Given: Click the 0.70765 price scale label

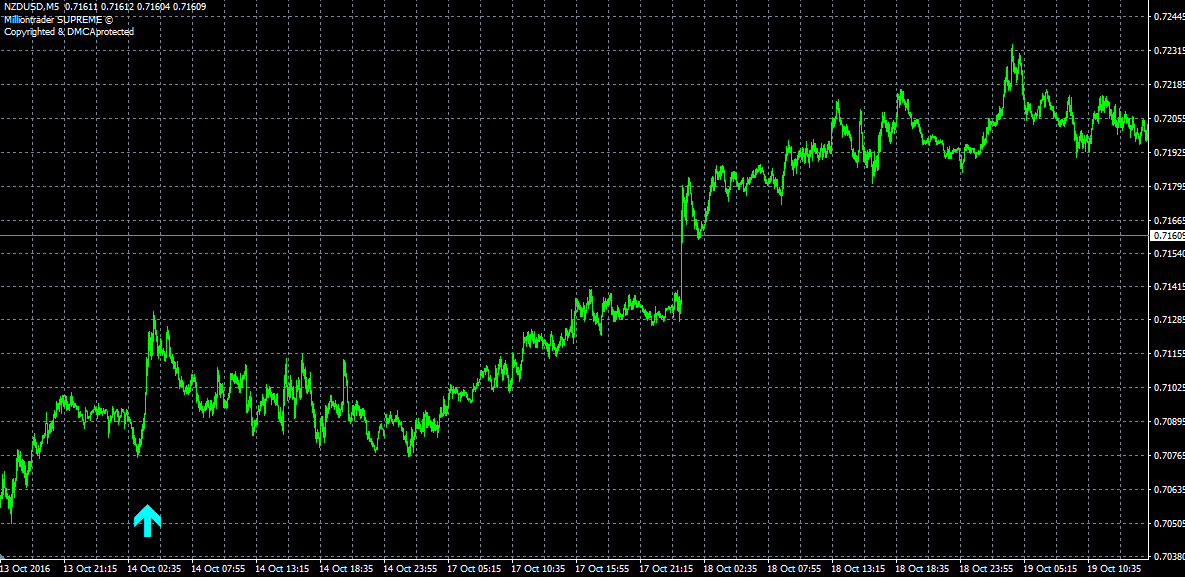Looking at the screenshot, I should coord(1170,455).
